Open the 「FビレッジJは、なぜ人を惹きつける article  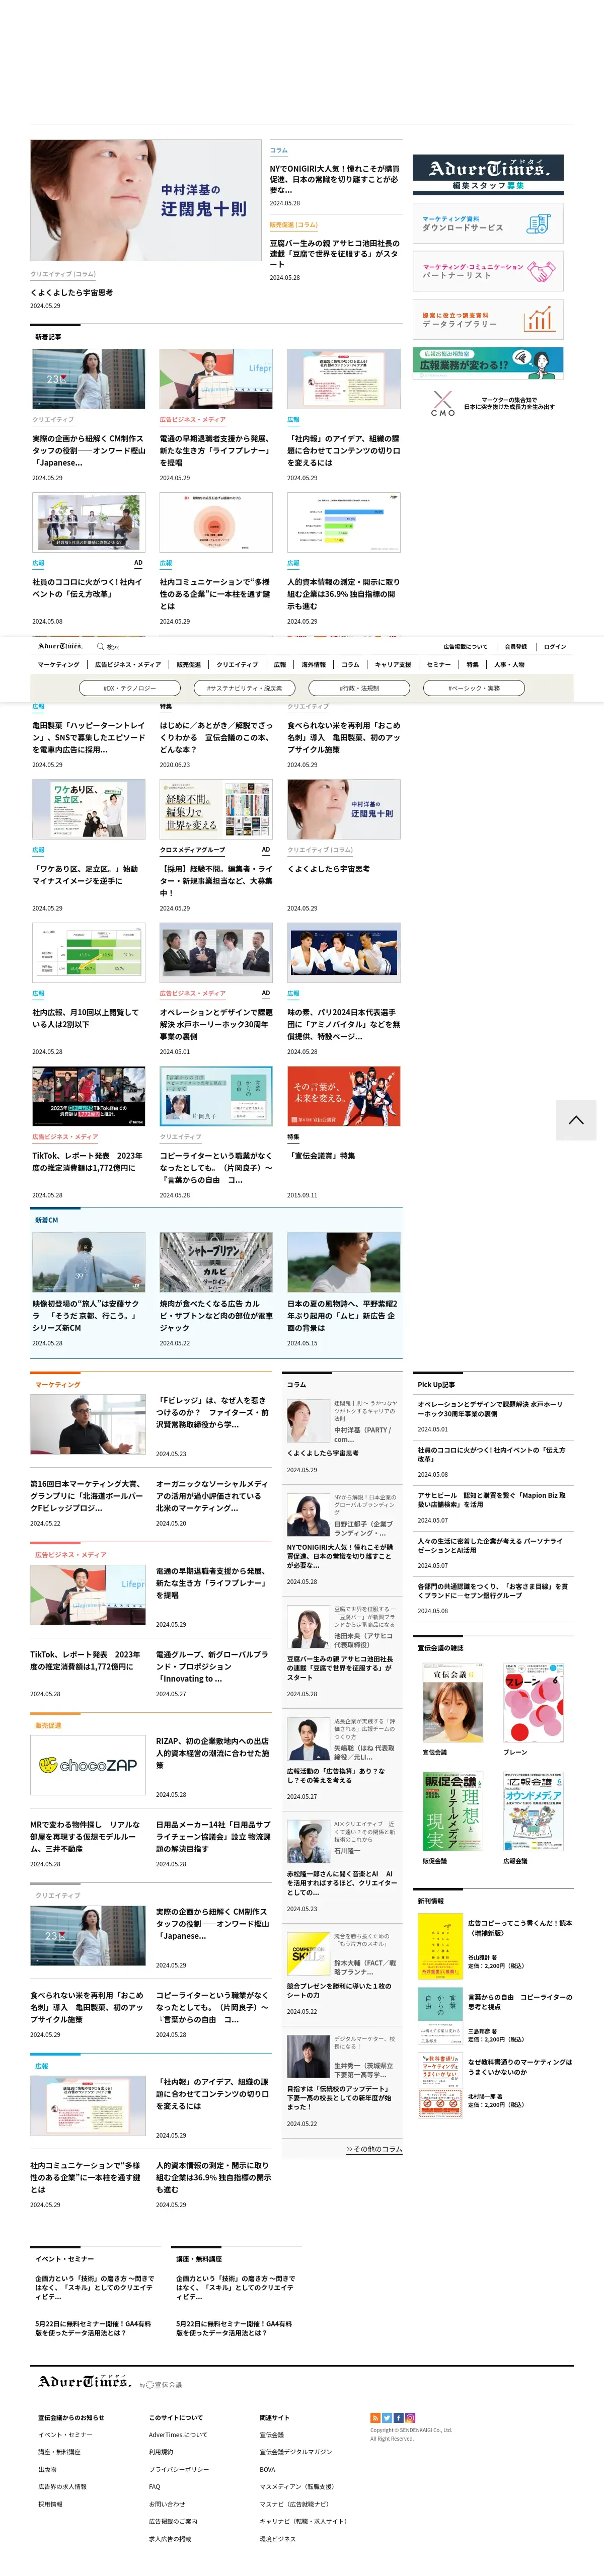(x=213, y=1412)
